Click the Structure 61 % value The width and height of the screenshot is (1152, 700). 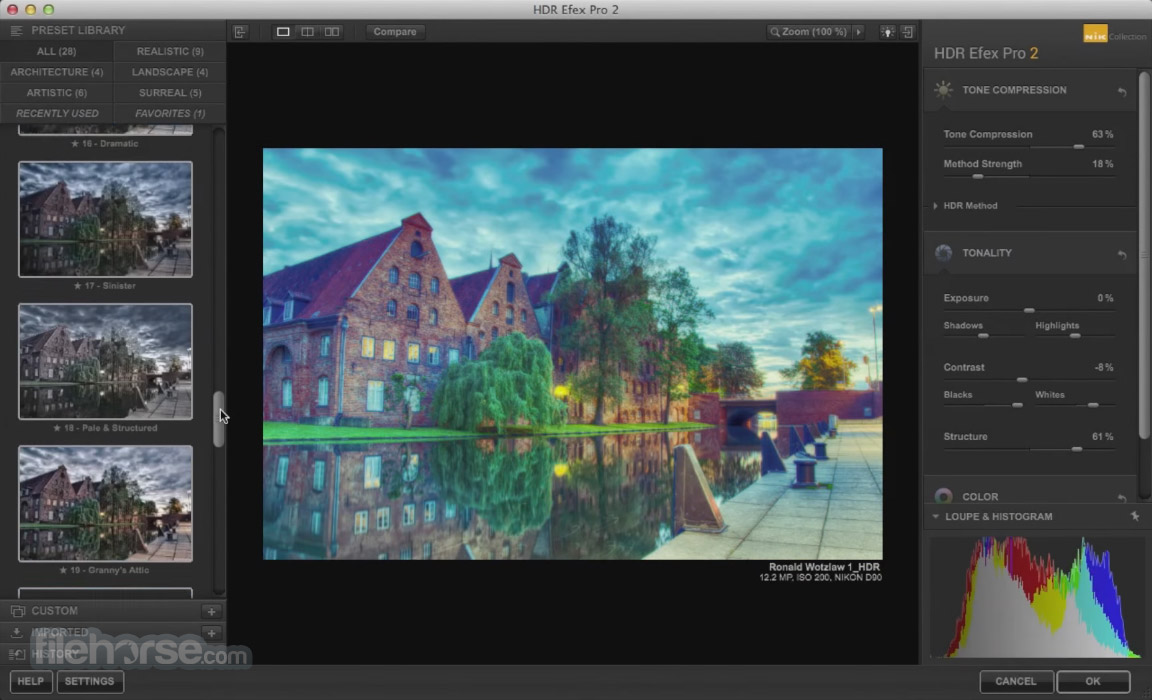coord(1102,436)
